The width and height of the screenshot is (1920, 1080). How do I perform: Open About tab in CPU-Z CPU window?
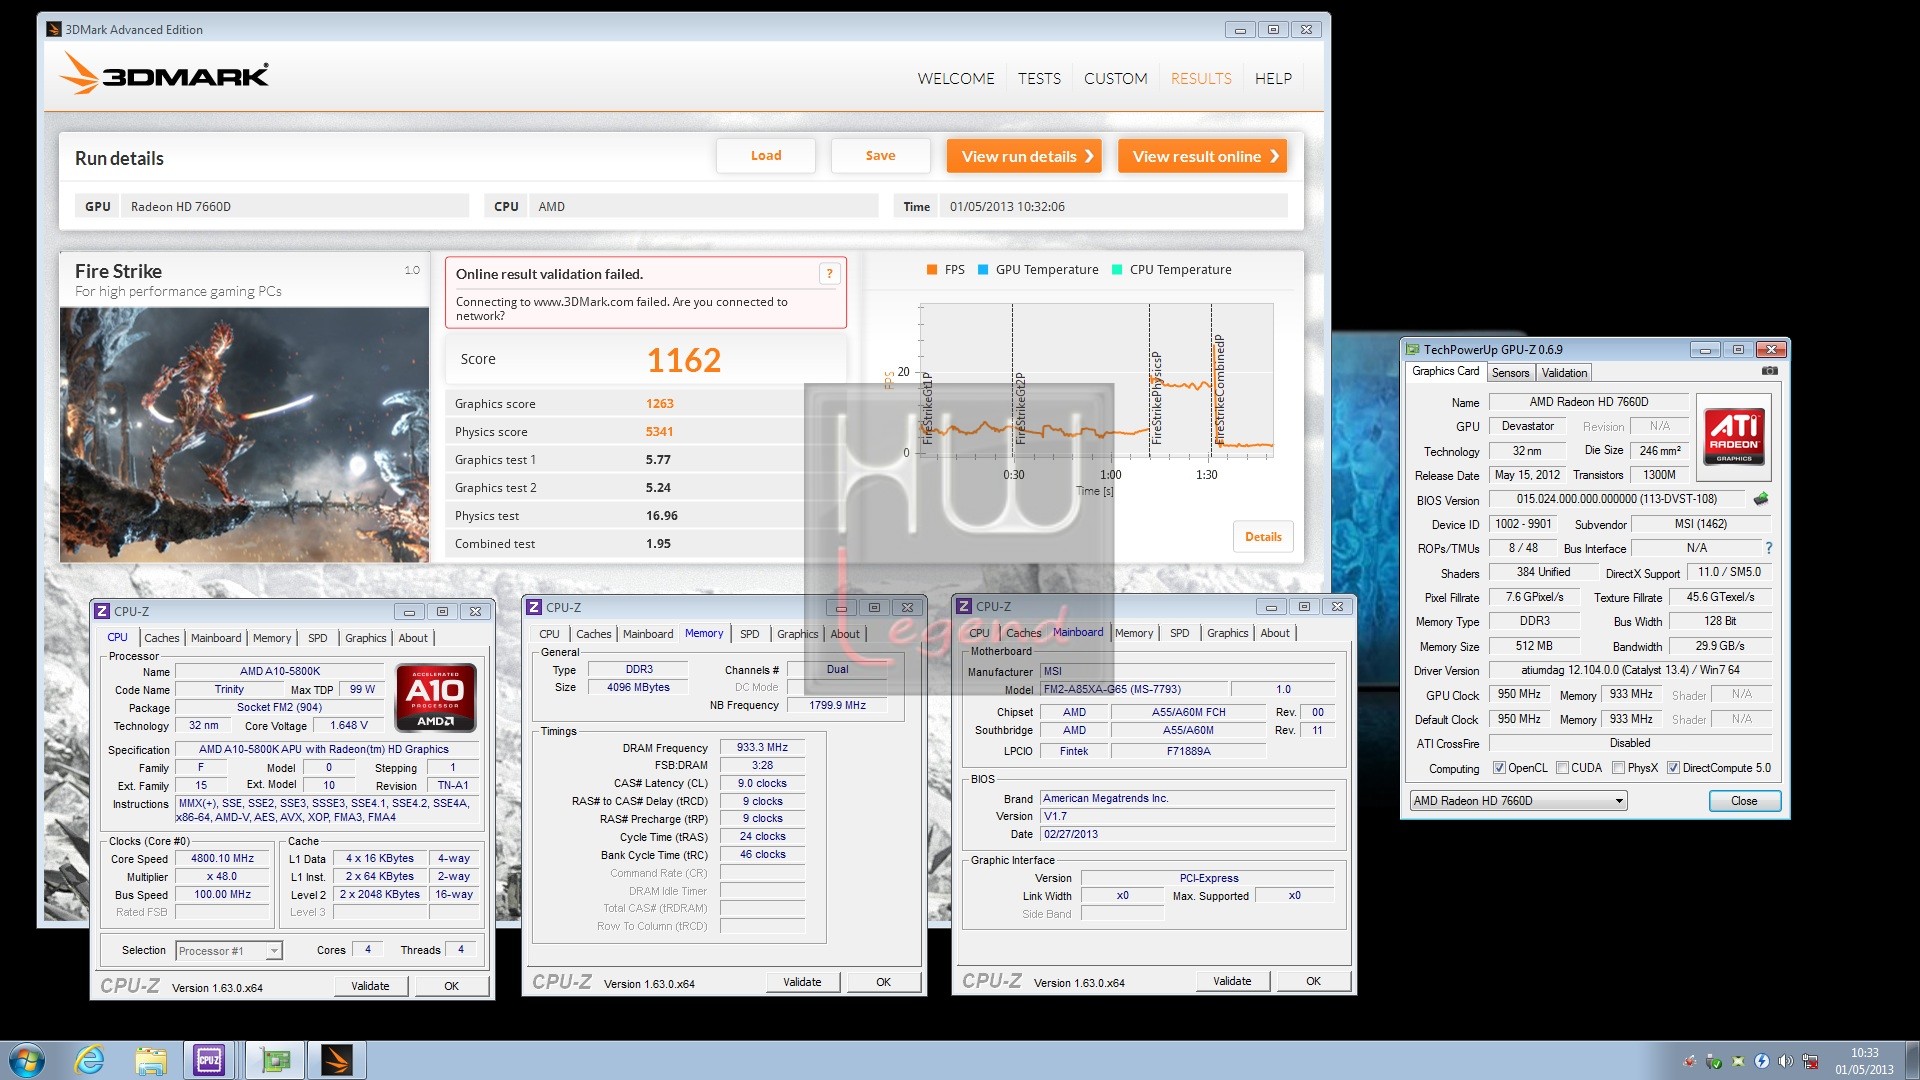412,638
